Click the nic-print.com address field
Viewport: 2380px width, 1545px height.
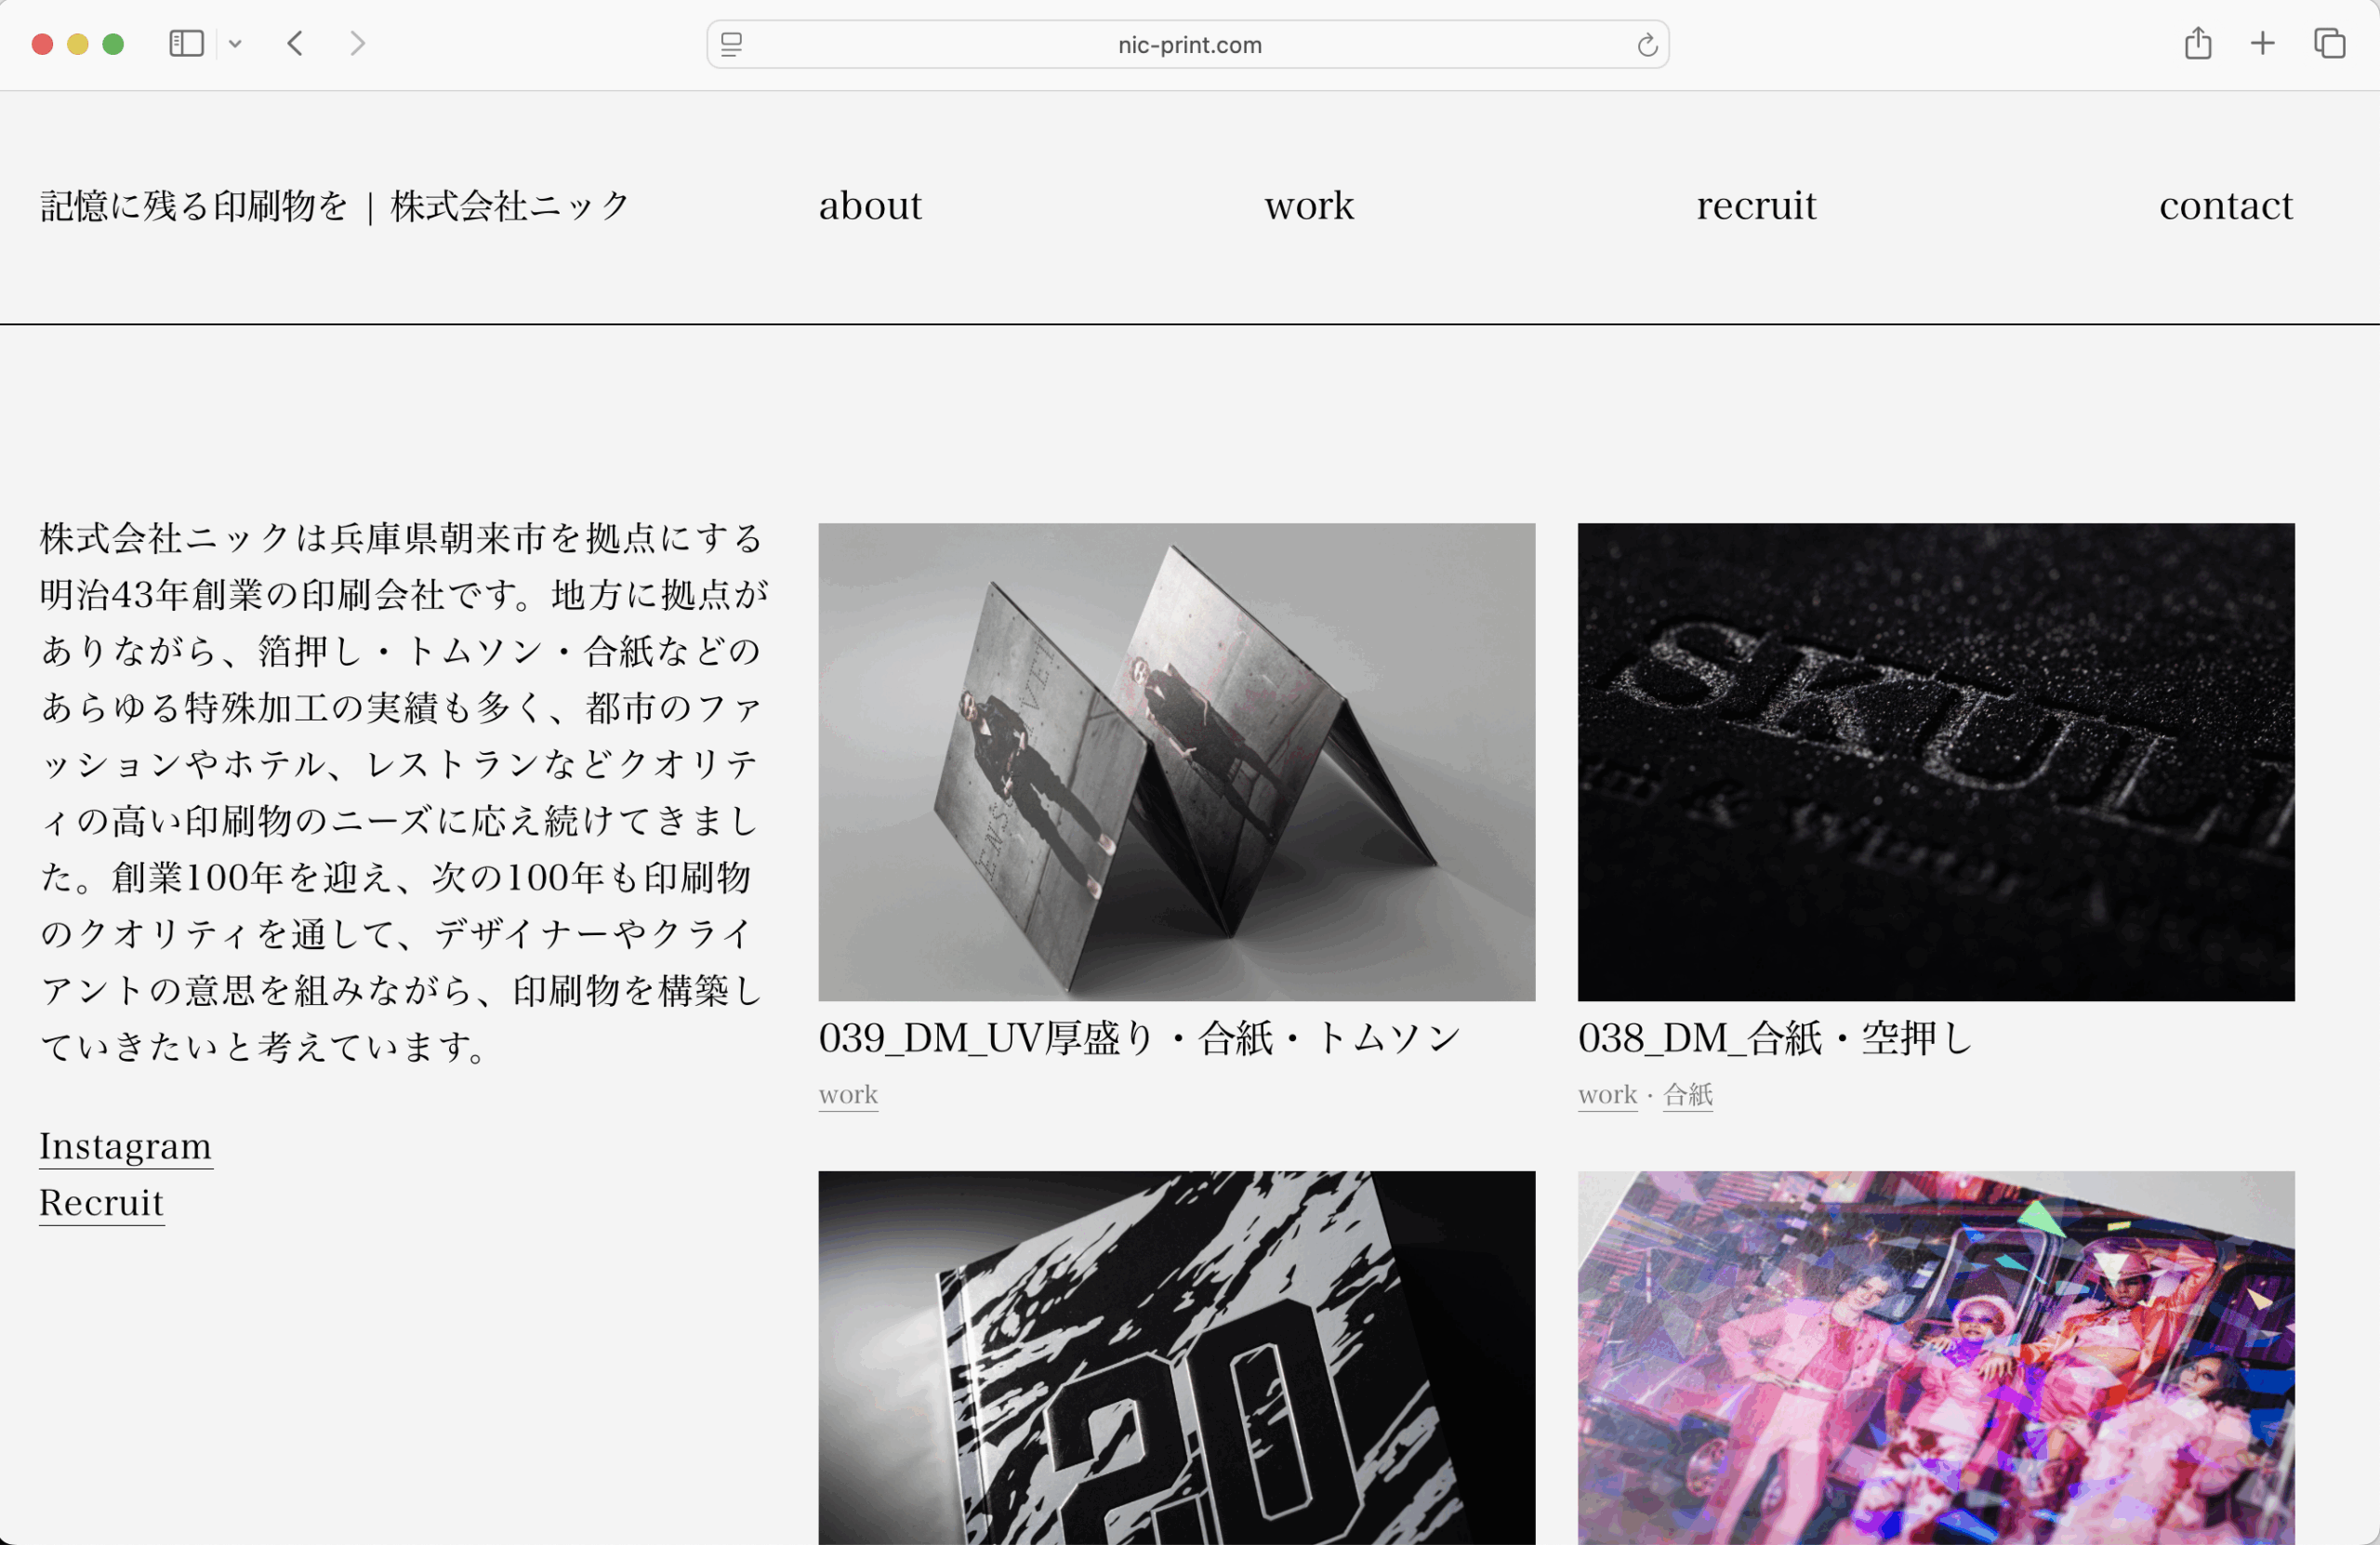pyautogui.click(x=1189, y=45)
